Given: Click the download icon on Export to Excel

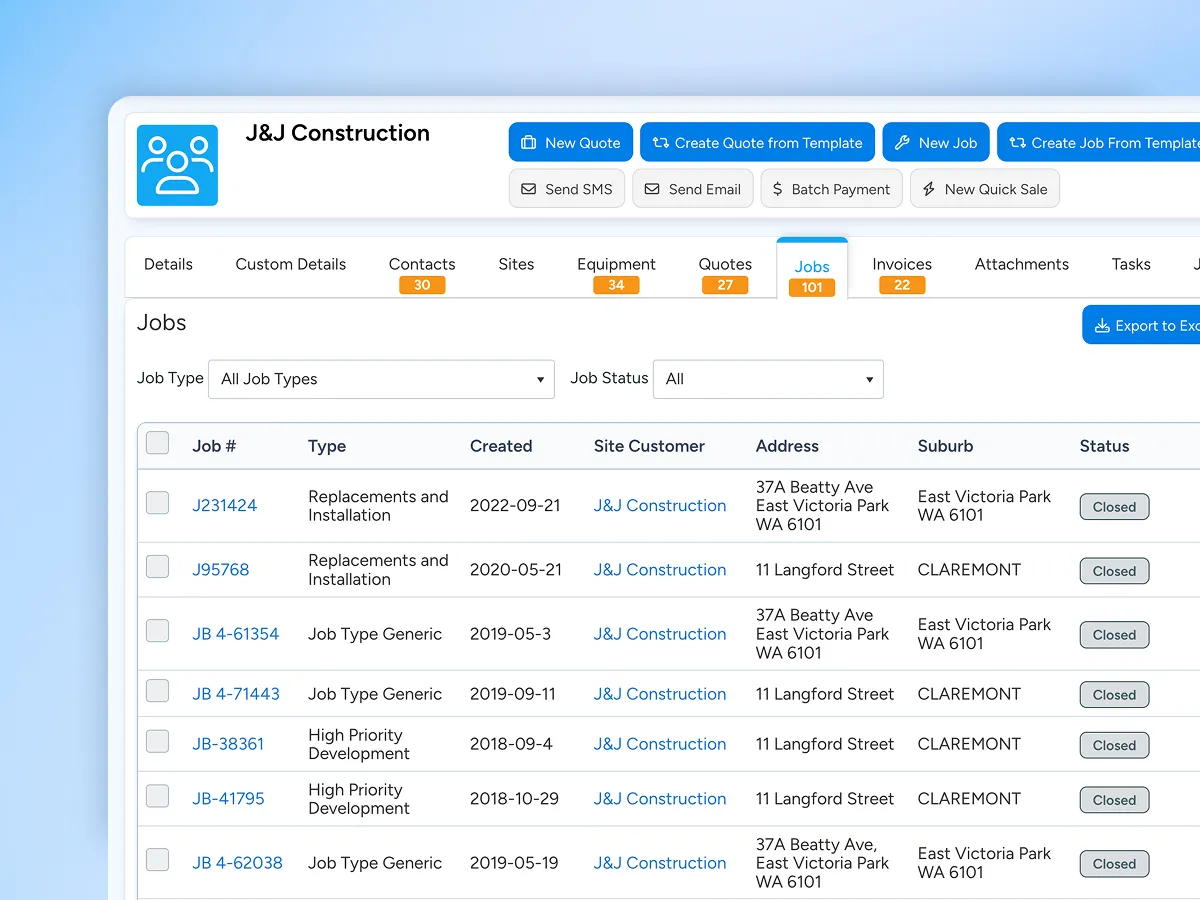Looking at the screenshot, I should tap(1103, 325).
